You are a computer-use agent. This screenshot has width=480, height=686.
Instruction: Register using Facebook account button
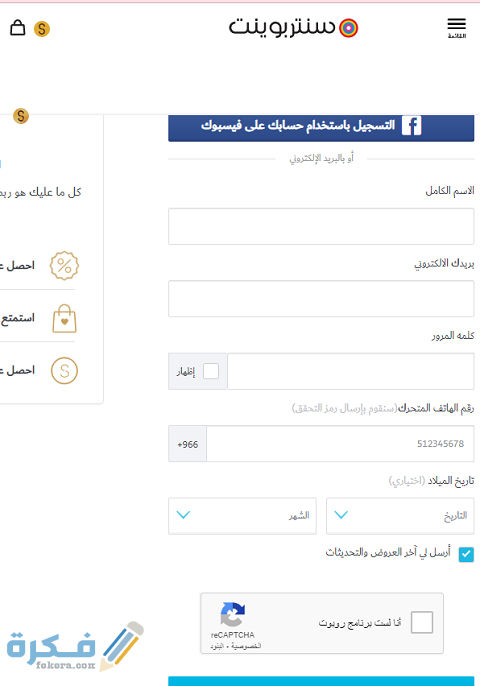tap(321, 127)
